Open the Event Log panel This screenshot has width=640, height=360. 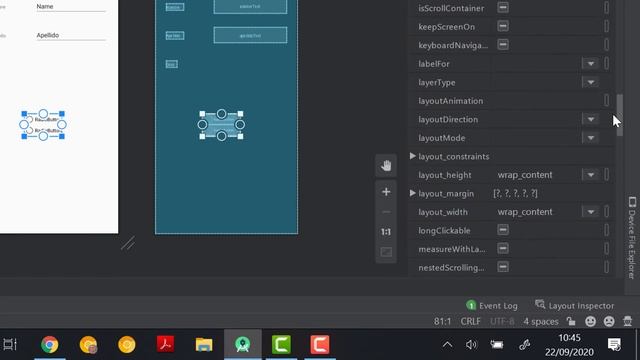click(492, 305)
